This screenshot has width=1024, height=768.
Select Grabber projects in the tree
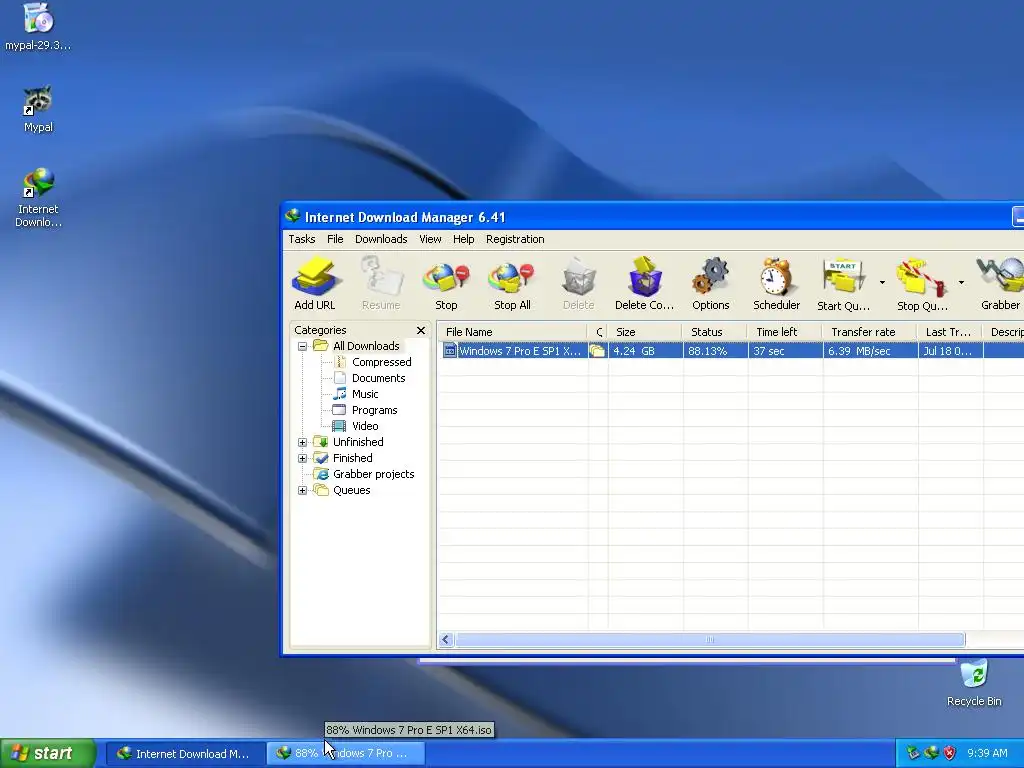click(x=374, y=474)
